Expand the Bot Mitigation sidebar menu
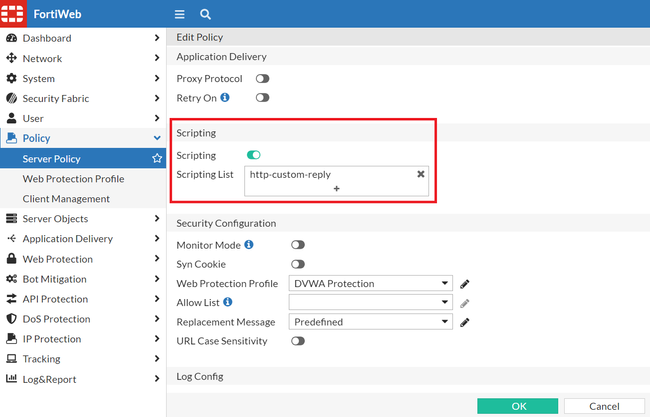The height and width of the screenshot is (417, 650). [82, 279]
